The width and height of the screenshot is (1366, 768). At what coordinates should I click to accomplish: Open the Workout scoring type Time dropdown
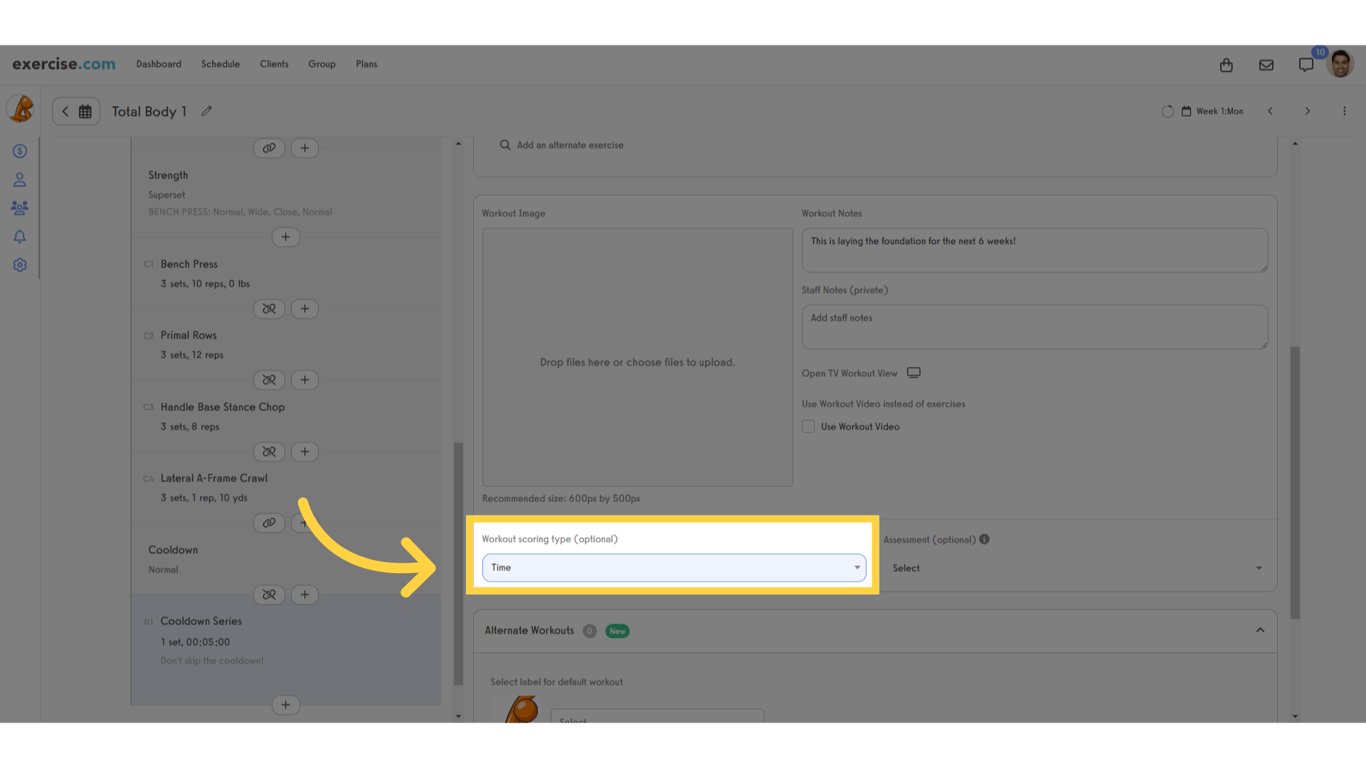tap(674, 567)
